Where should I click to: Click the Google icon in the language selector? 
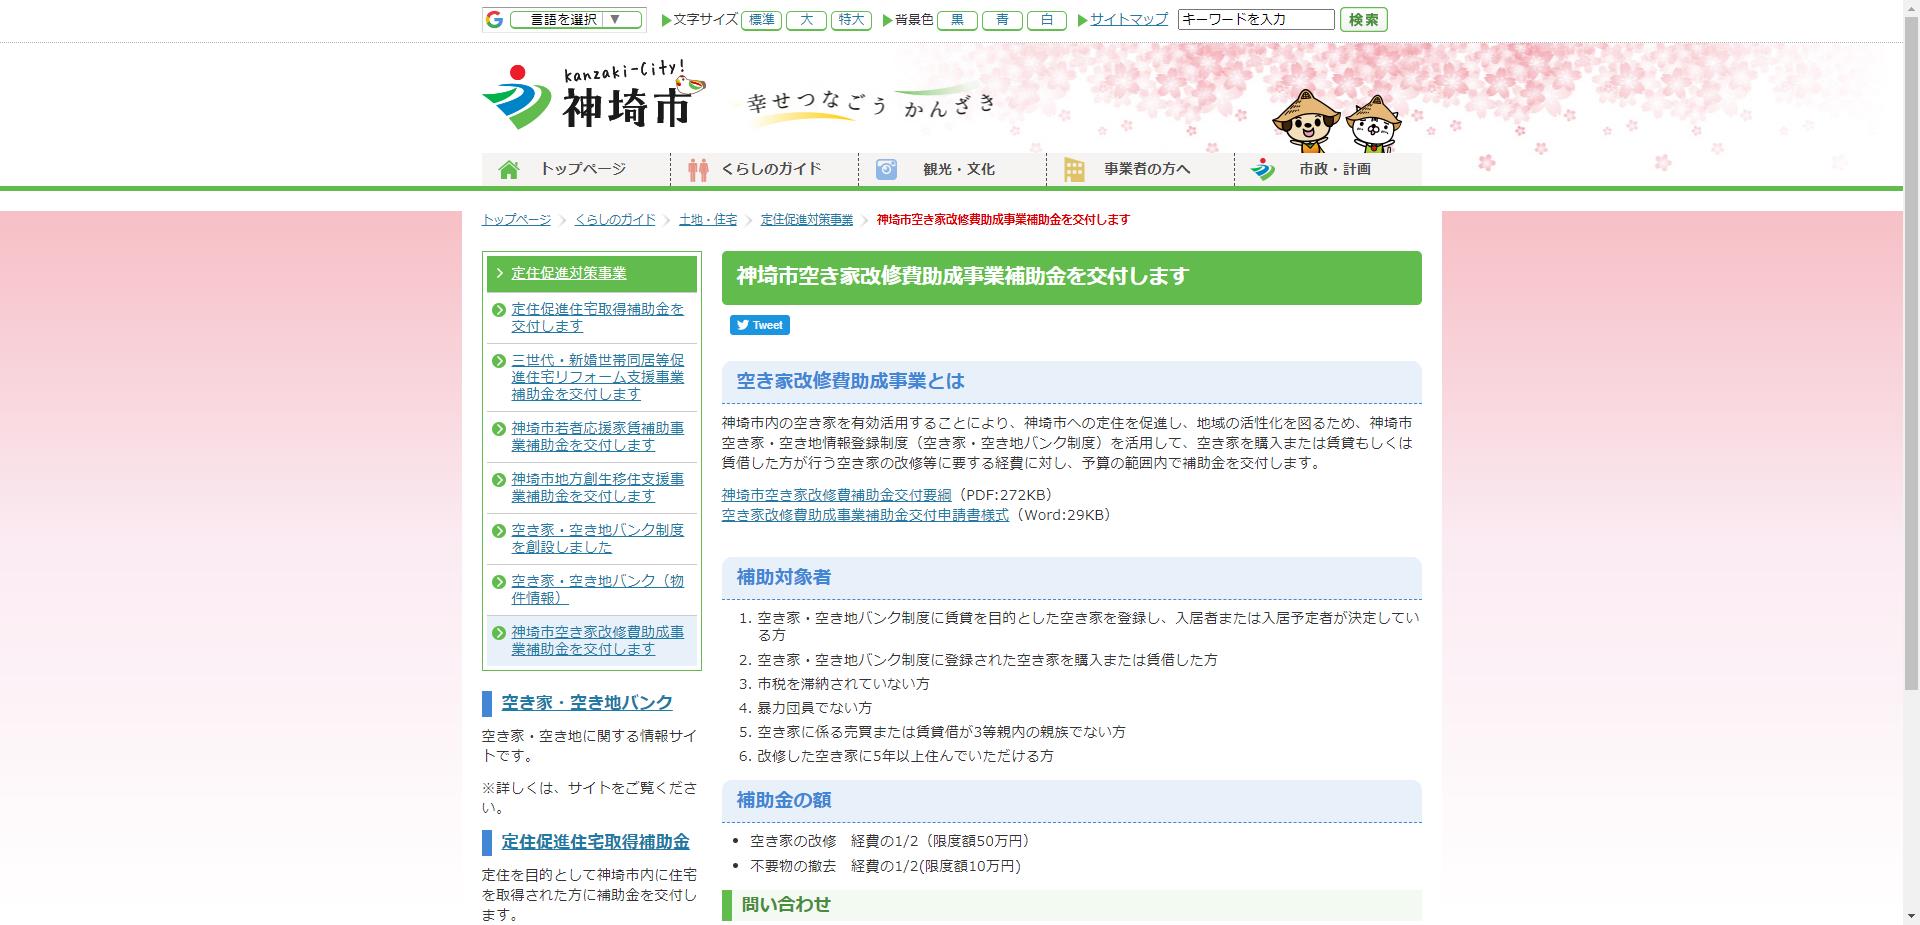(x=492, y=19)
